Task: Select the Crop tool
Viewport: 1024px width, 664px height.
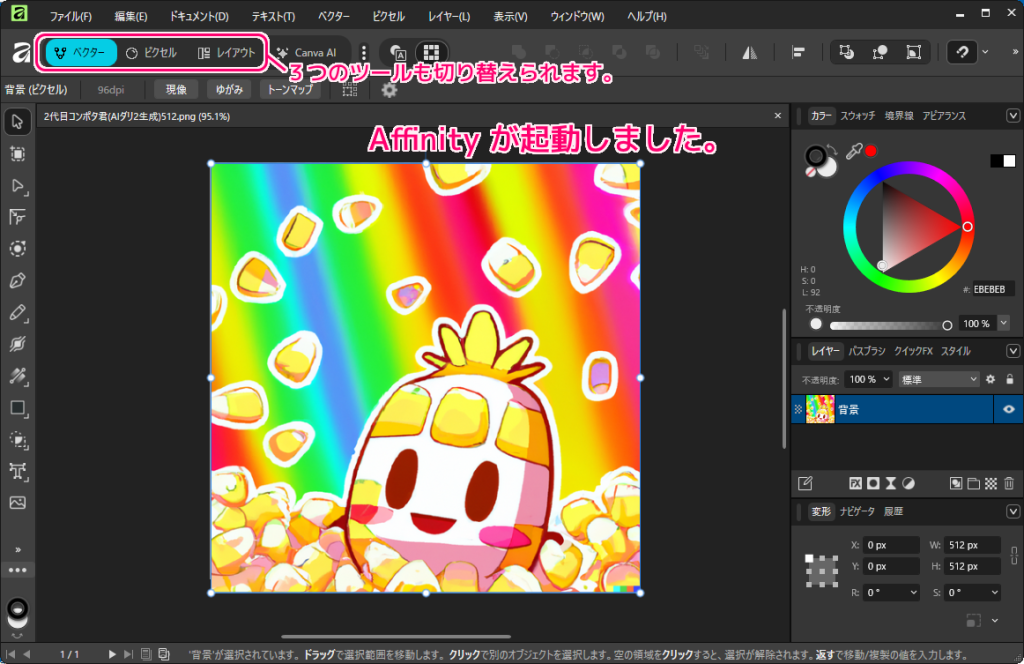Action: tap(17, 155)
